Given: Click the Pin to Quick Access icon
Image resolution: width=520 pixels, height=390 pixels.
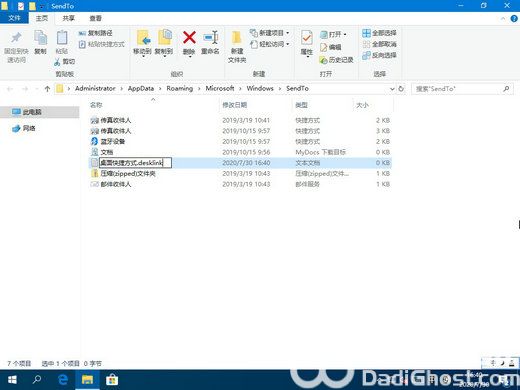Looking at the screenshot, I should [16, 37].
